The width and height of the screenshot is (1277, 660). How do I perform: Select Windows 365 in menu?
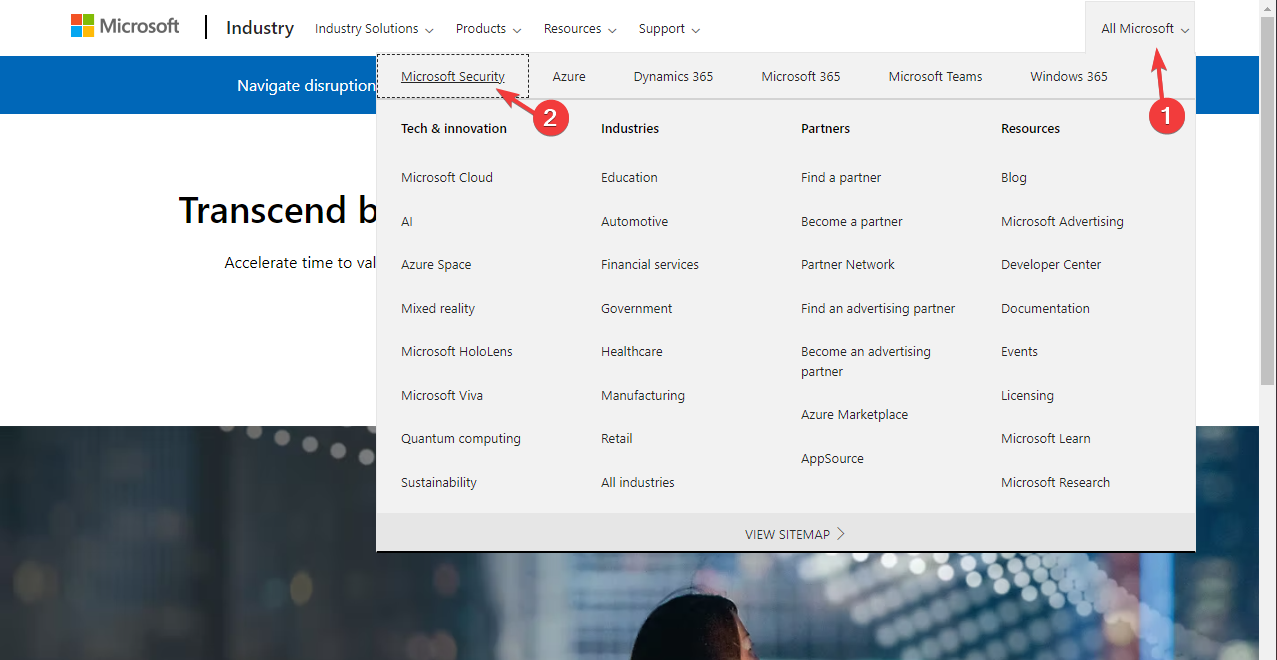pyautogui.click(x=1069, y=76)
